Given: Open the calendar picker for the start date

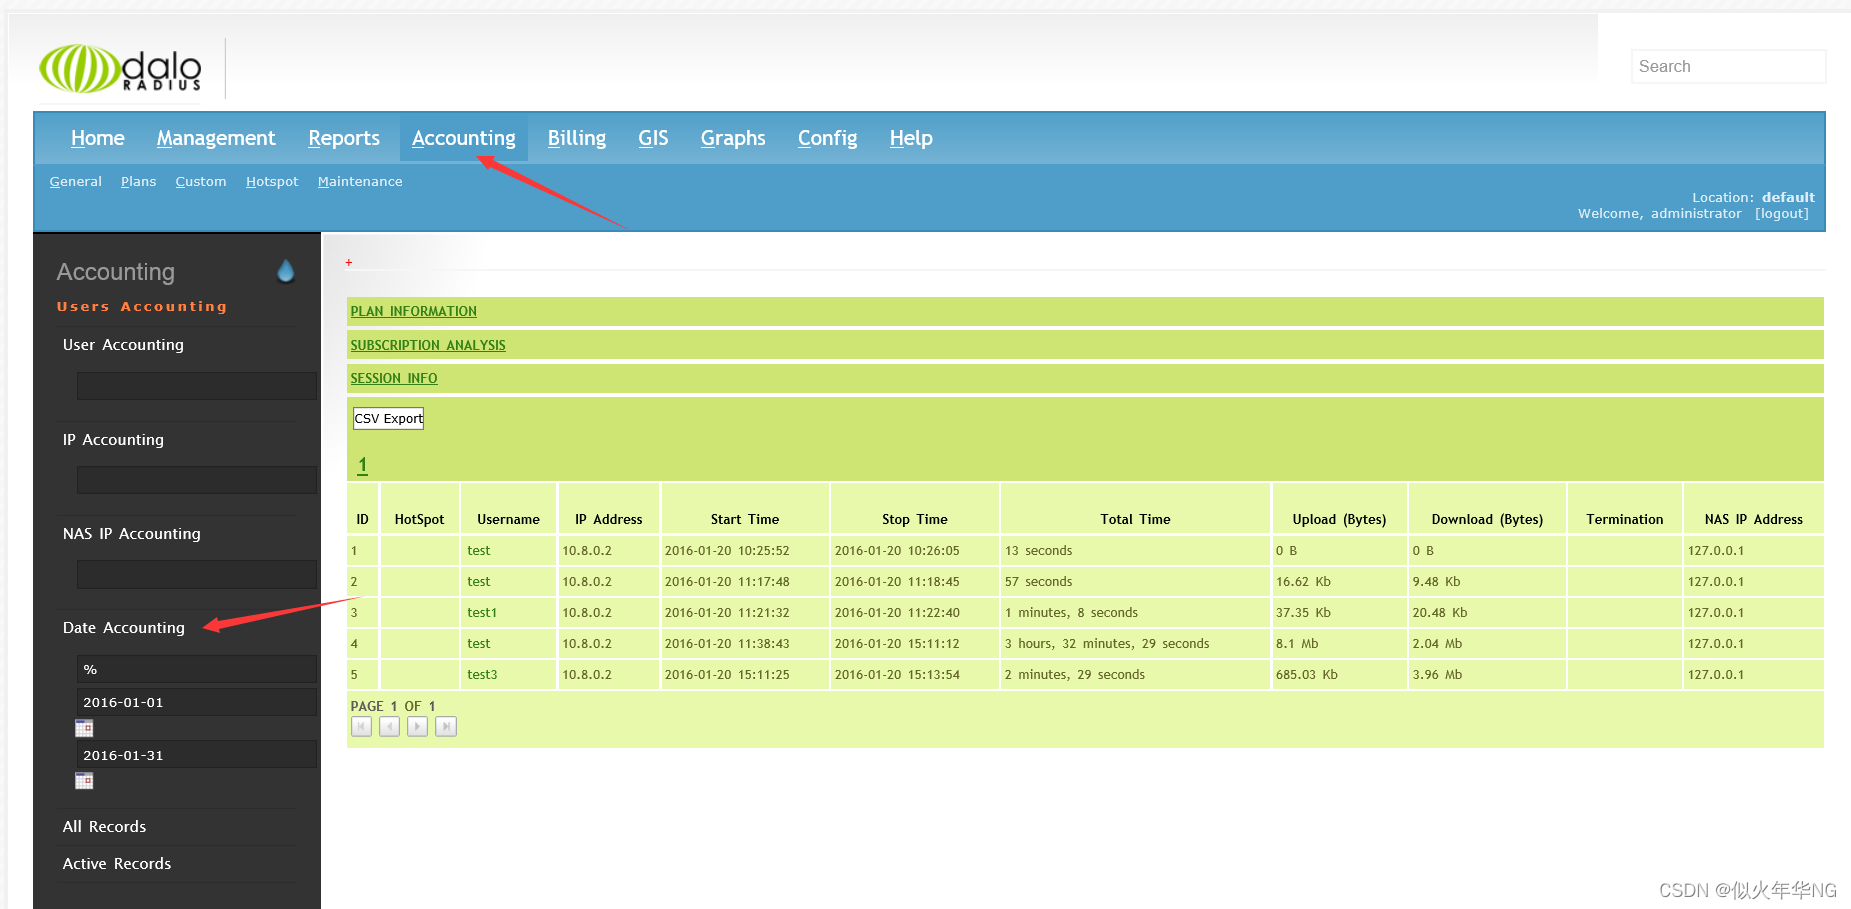Looking at the screenshot, I should [x=84, y=727].
